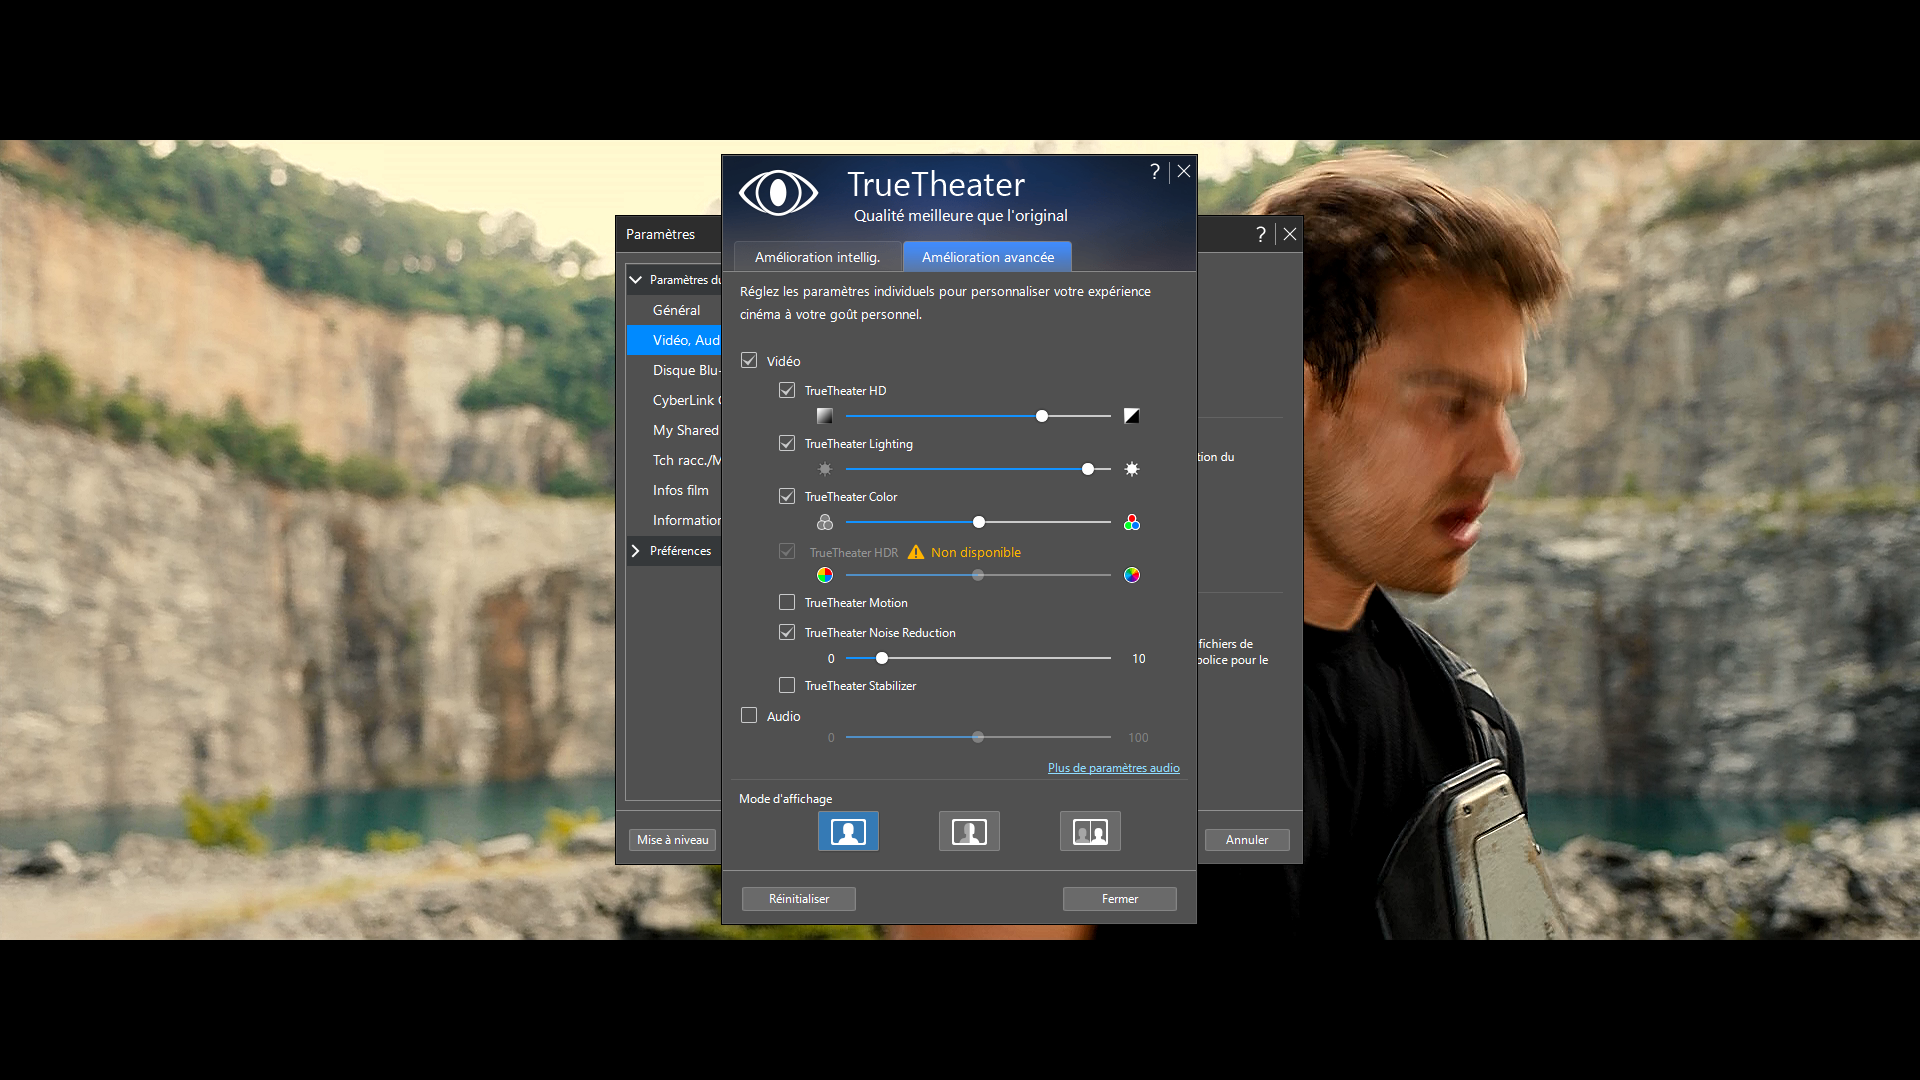Click right HDR color wheel icon
Screen dimensions: 1920x1080
[1132, 575]
